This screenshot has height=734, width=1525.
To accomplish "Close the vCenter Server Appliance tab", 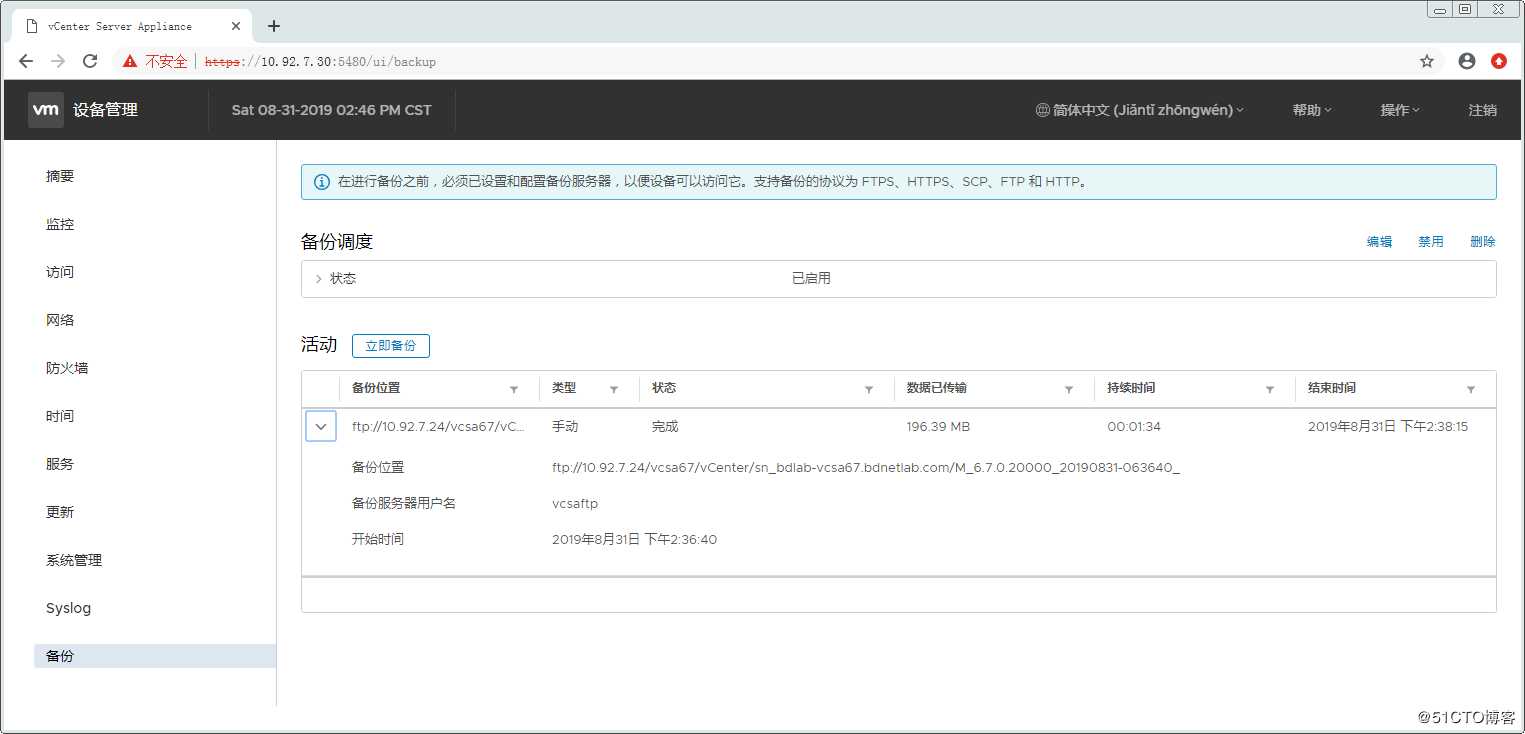I will coord(237,26).
